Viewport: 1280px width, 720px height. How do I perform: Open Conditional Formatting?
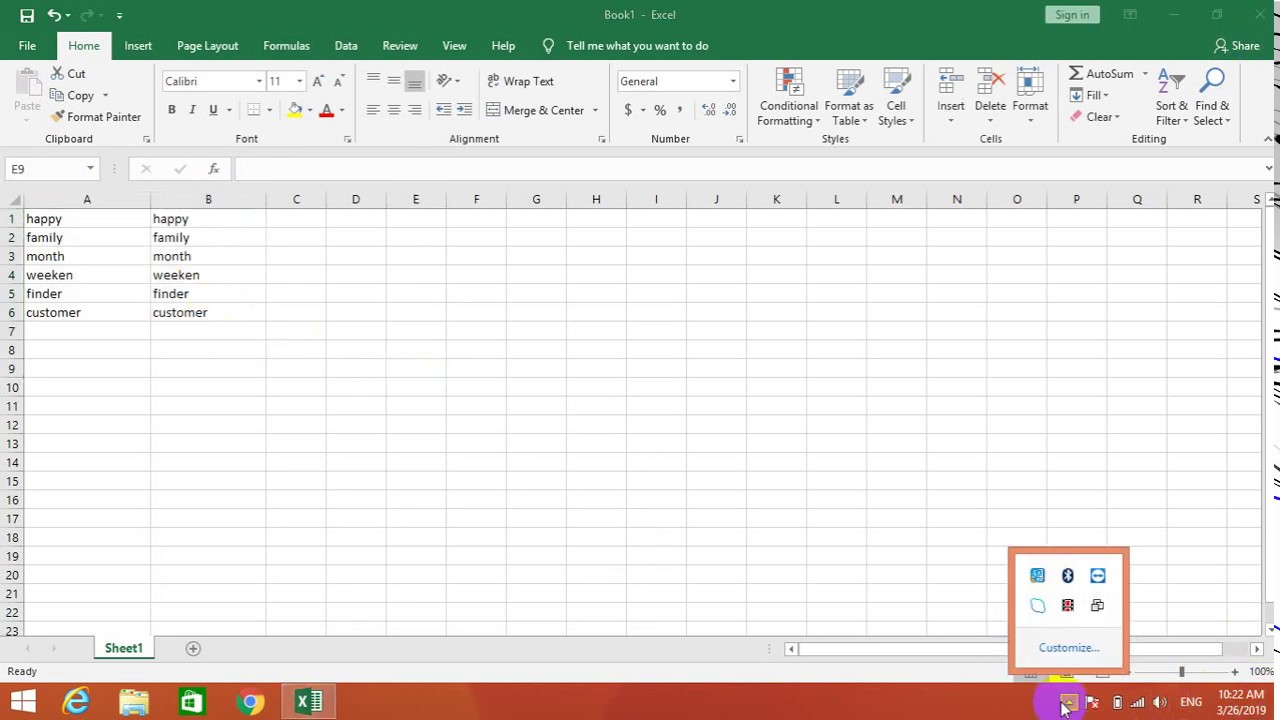click(788, 98)
